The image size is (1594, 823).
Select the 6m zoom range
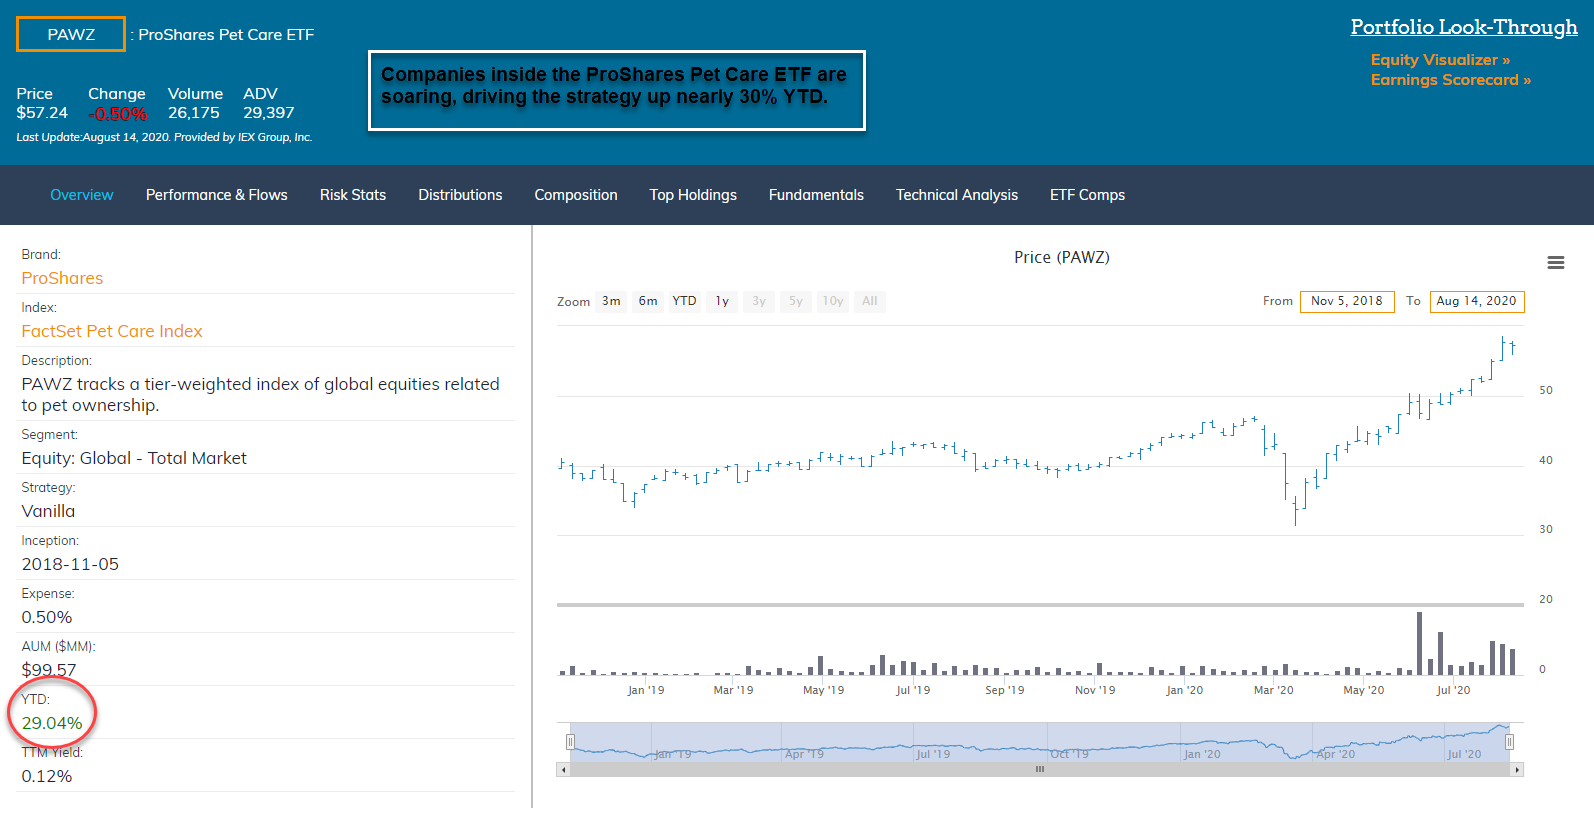point(648,301)
